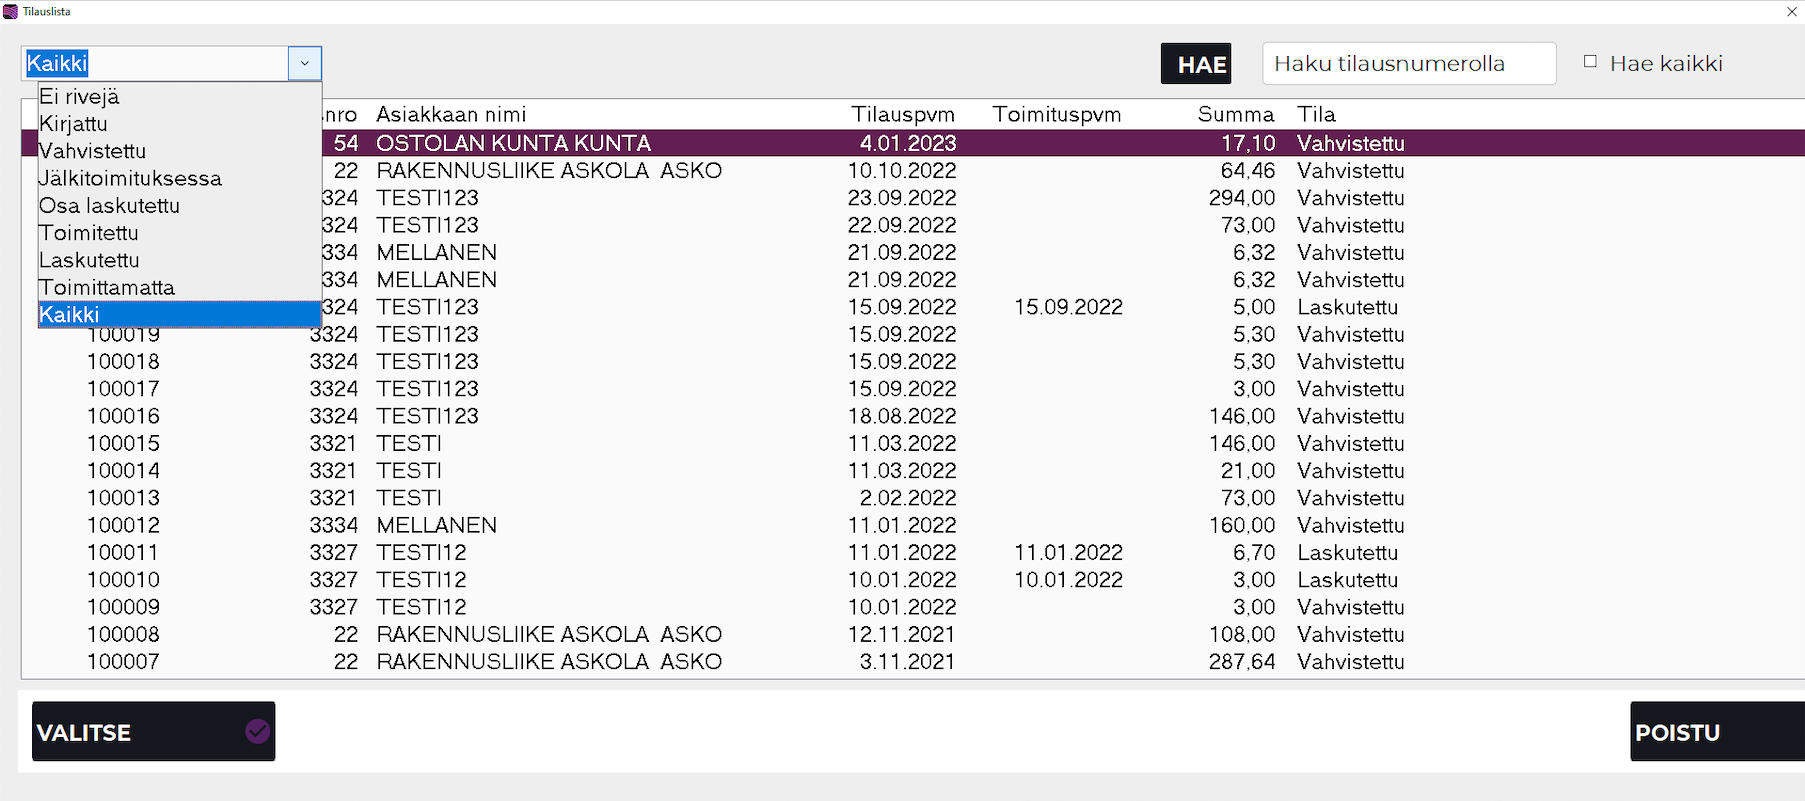
Task: Select 'Laskutettu' dropdown option
Action: pyautogui.click(x=90, y=260)
